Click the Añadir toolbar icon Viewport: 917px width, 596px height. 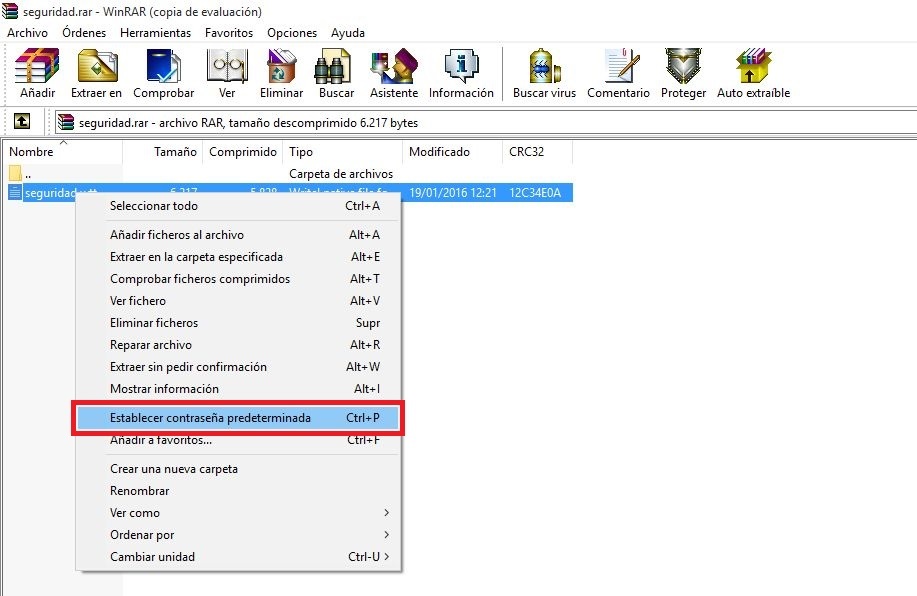coord(37,66)
